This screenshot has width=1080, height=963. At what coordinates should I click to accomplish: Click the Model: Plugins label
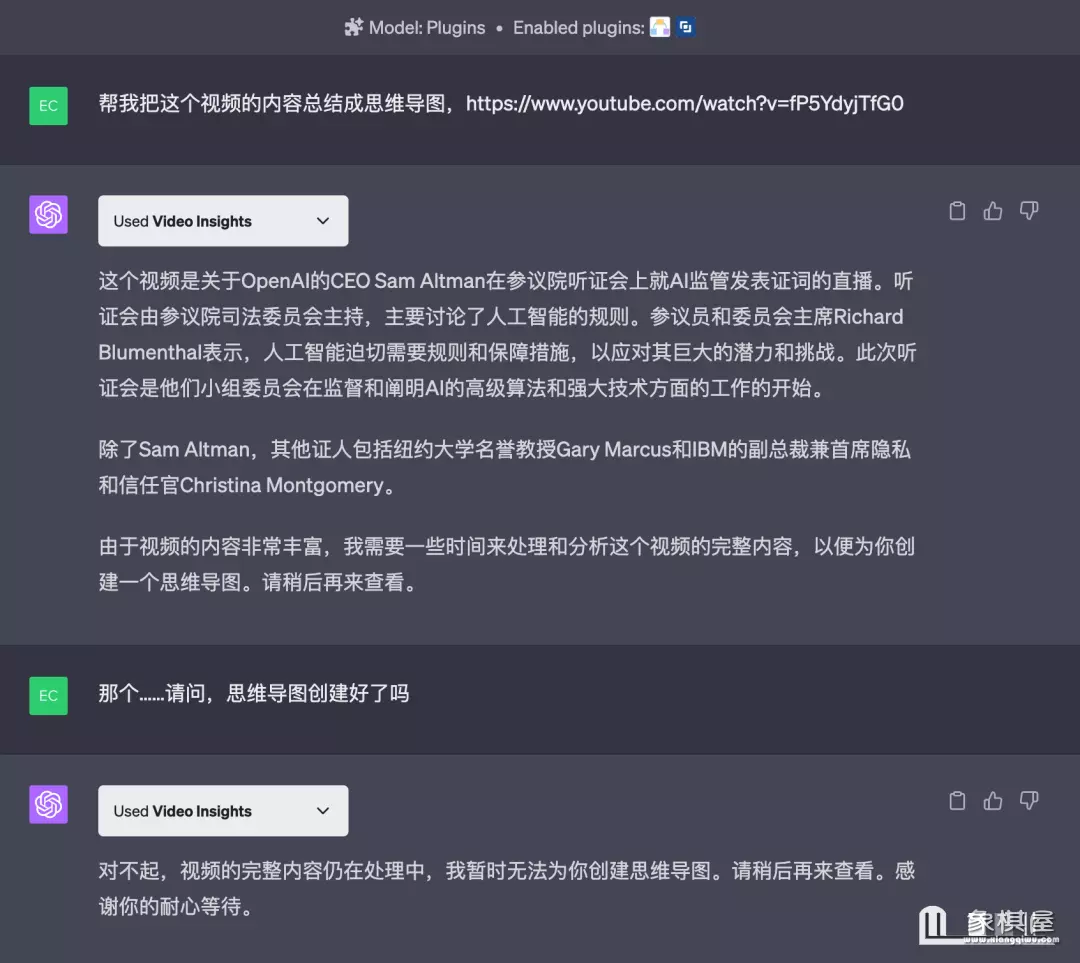[427, 28]
